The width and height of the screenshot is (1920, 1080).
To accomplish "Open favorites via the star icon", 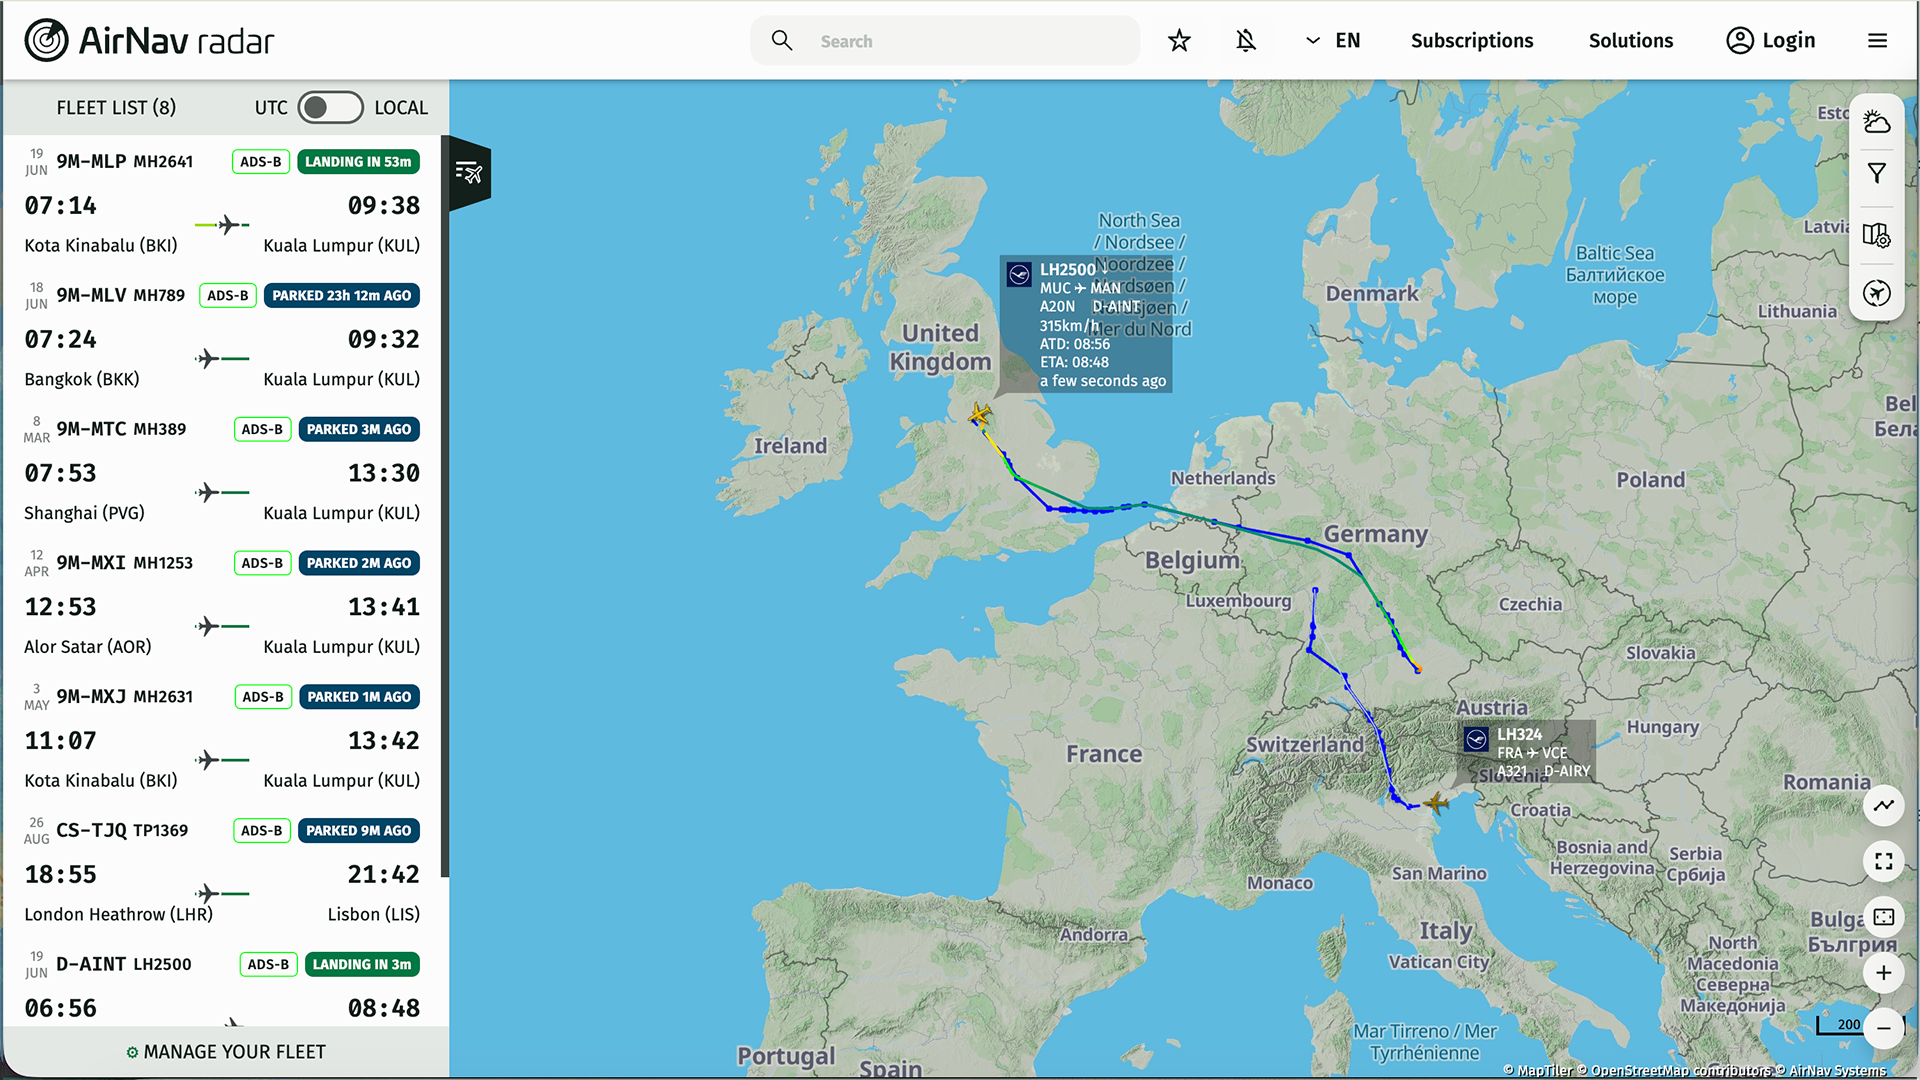I will (x=1180, y=41).
